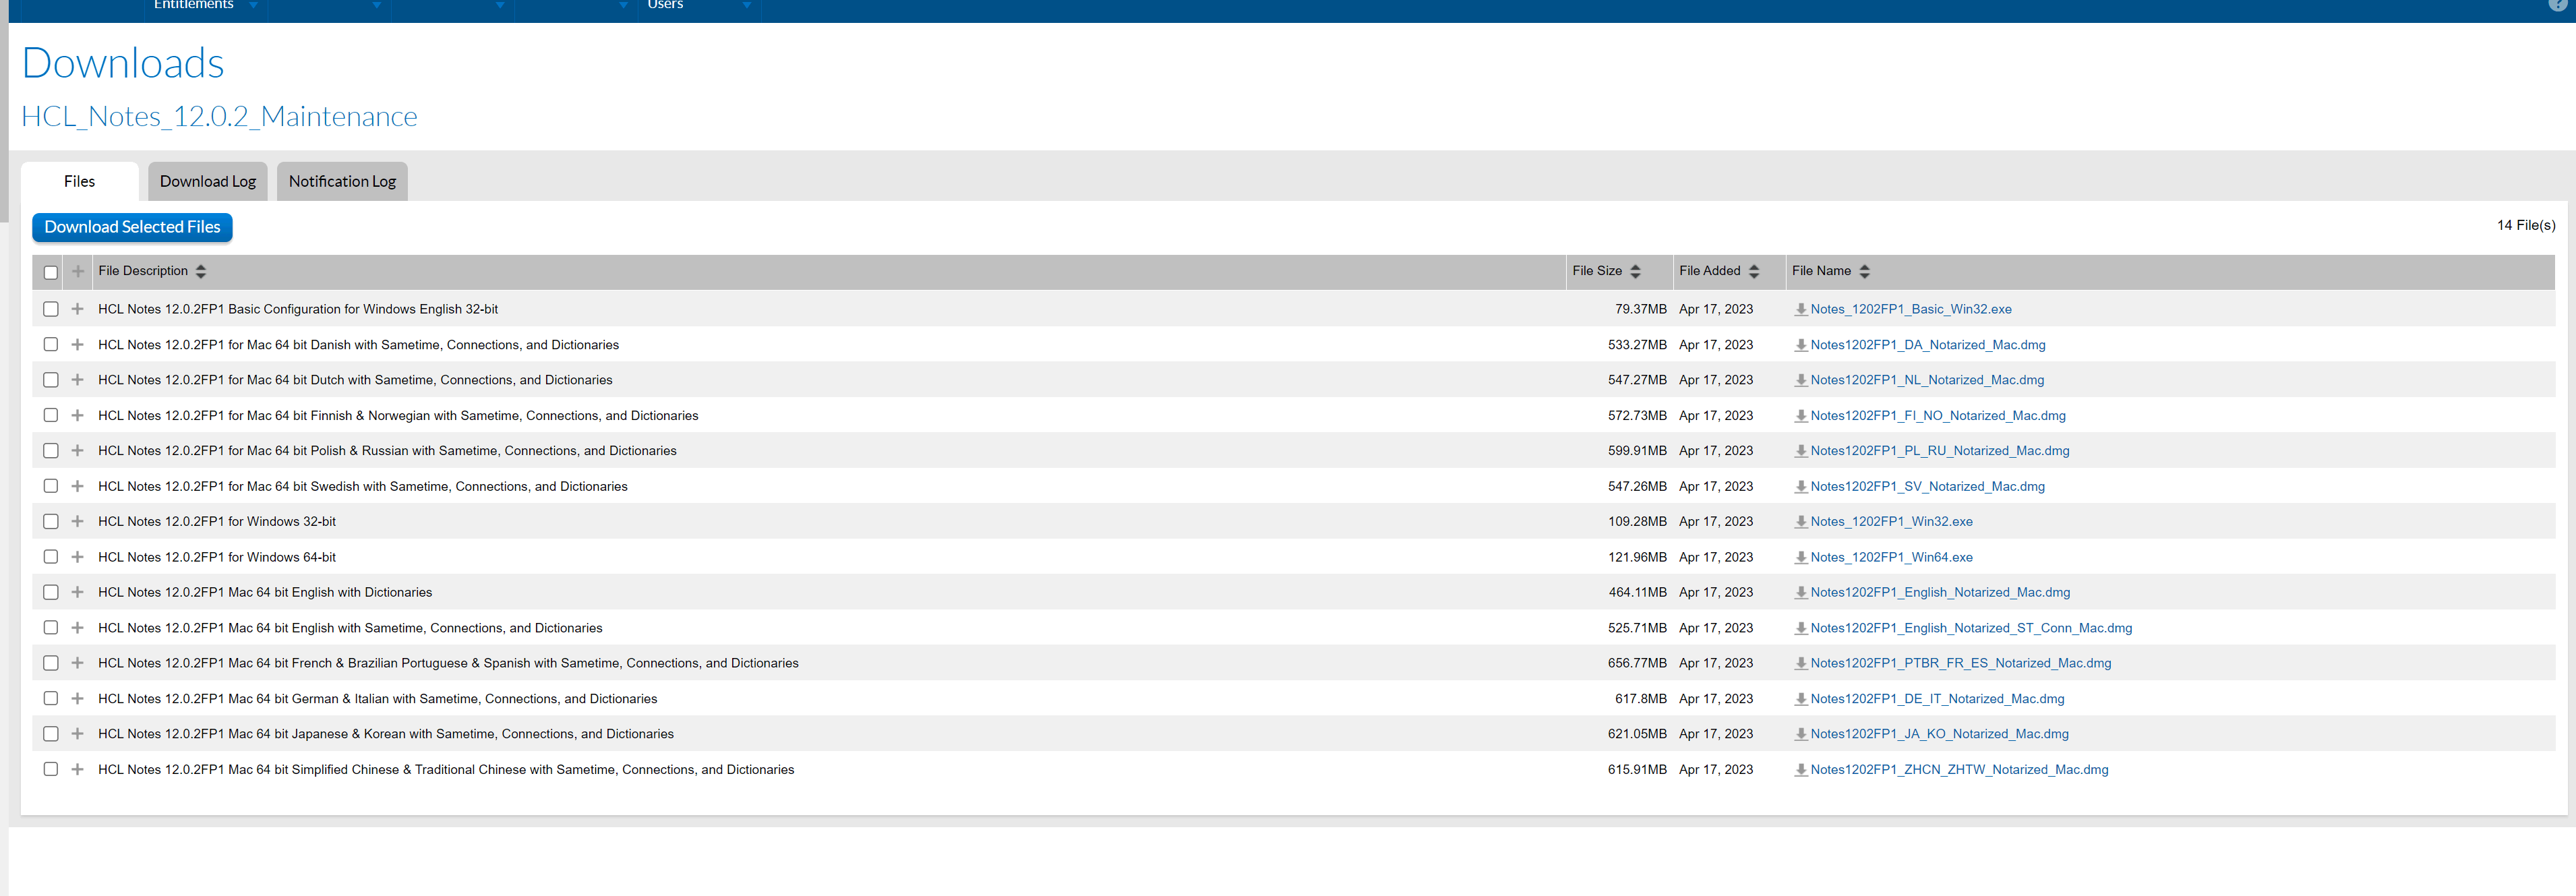The image size is (2576, 896).
Task: Open Notes_1202FP1_Basic_Win32.exe link
Action: [x=1910, y=310]
